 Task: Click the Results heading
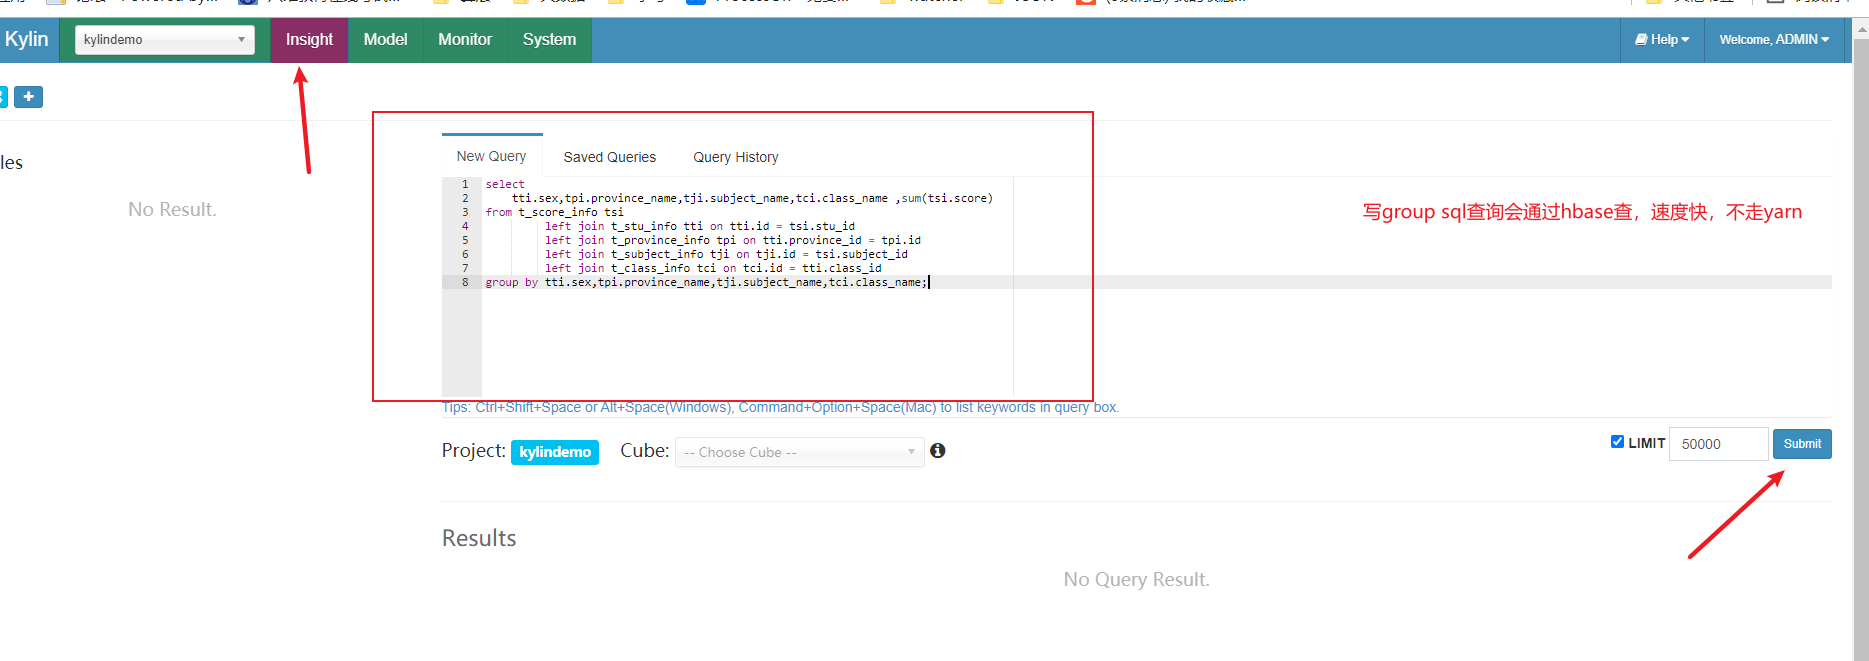(479, 538)
